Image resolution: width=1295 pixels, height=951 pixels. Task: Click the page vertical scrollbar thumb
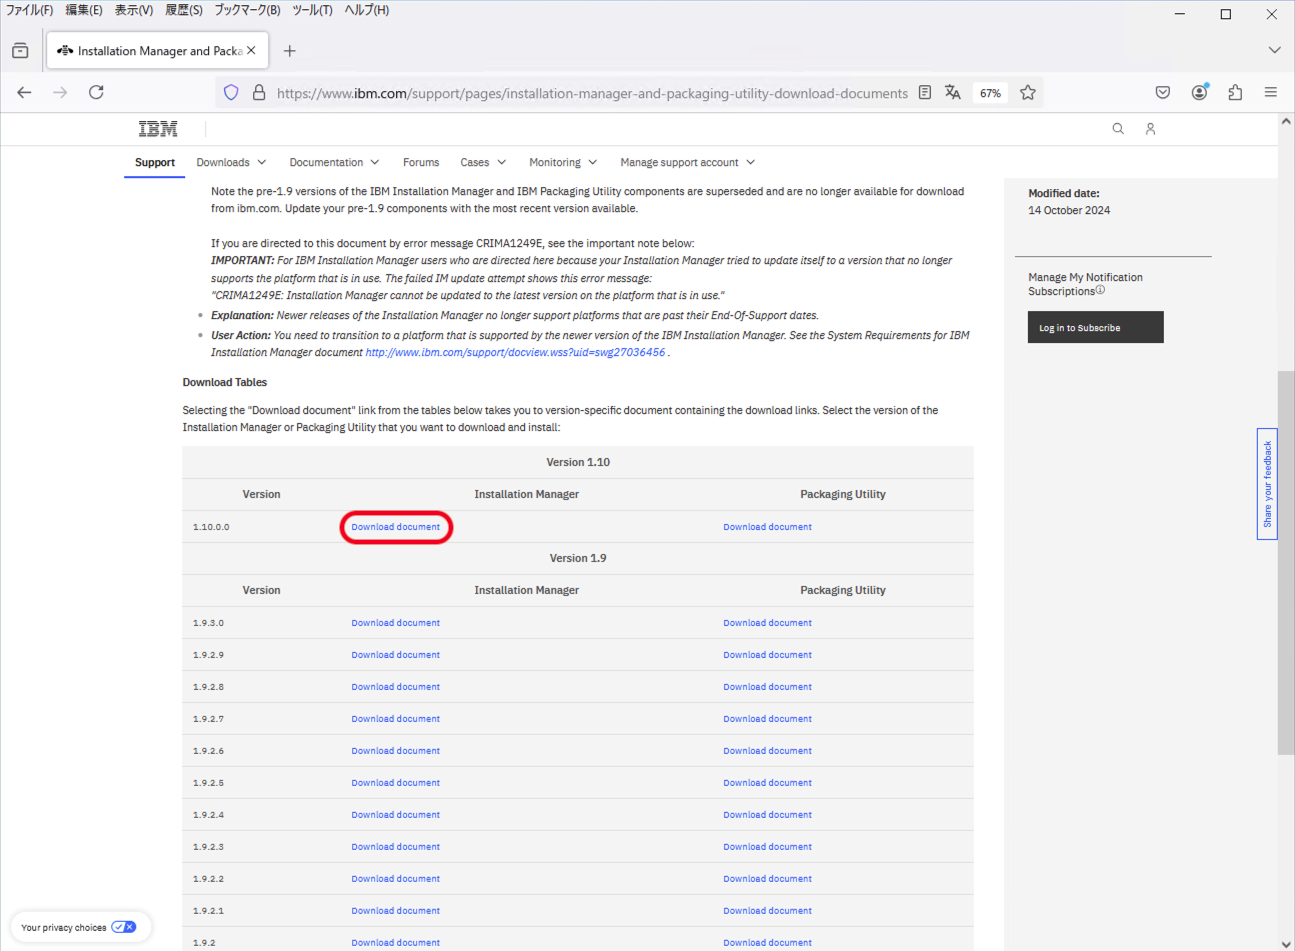1286,563
